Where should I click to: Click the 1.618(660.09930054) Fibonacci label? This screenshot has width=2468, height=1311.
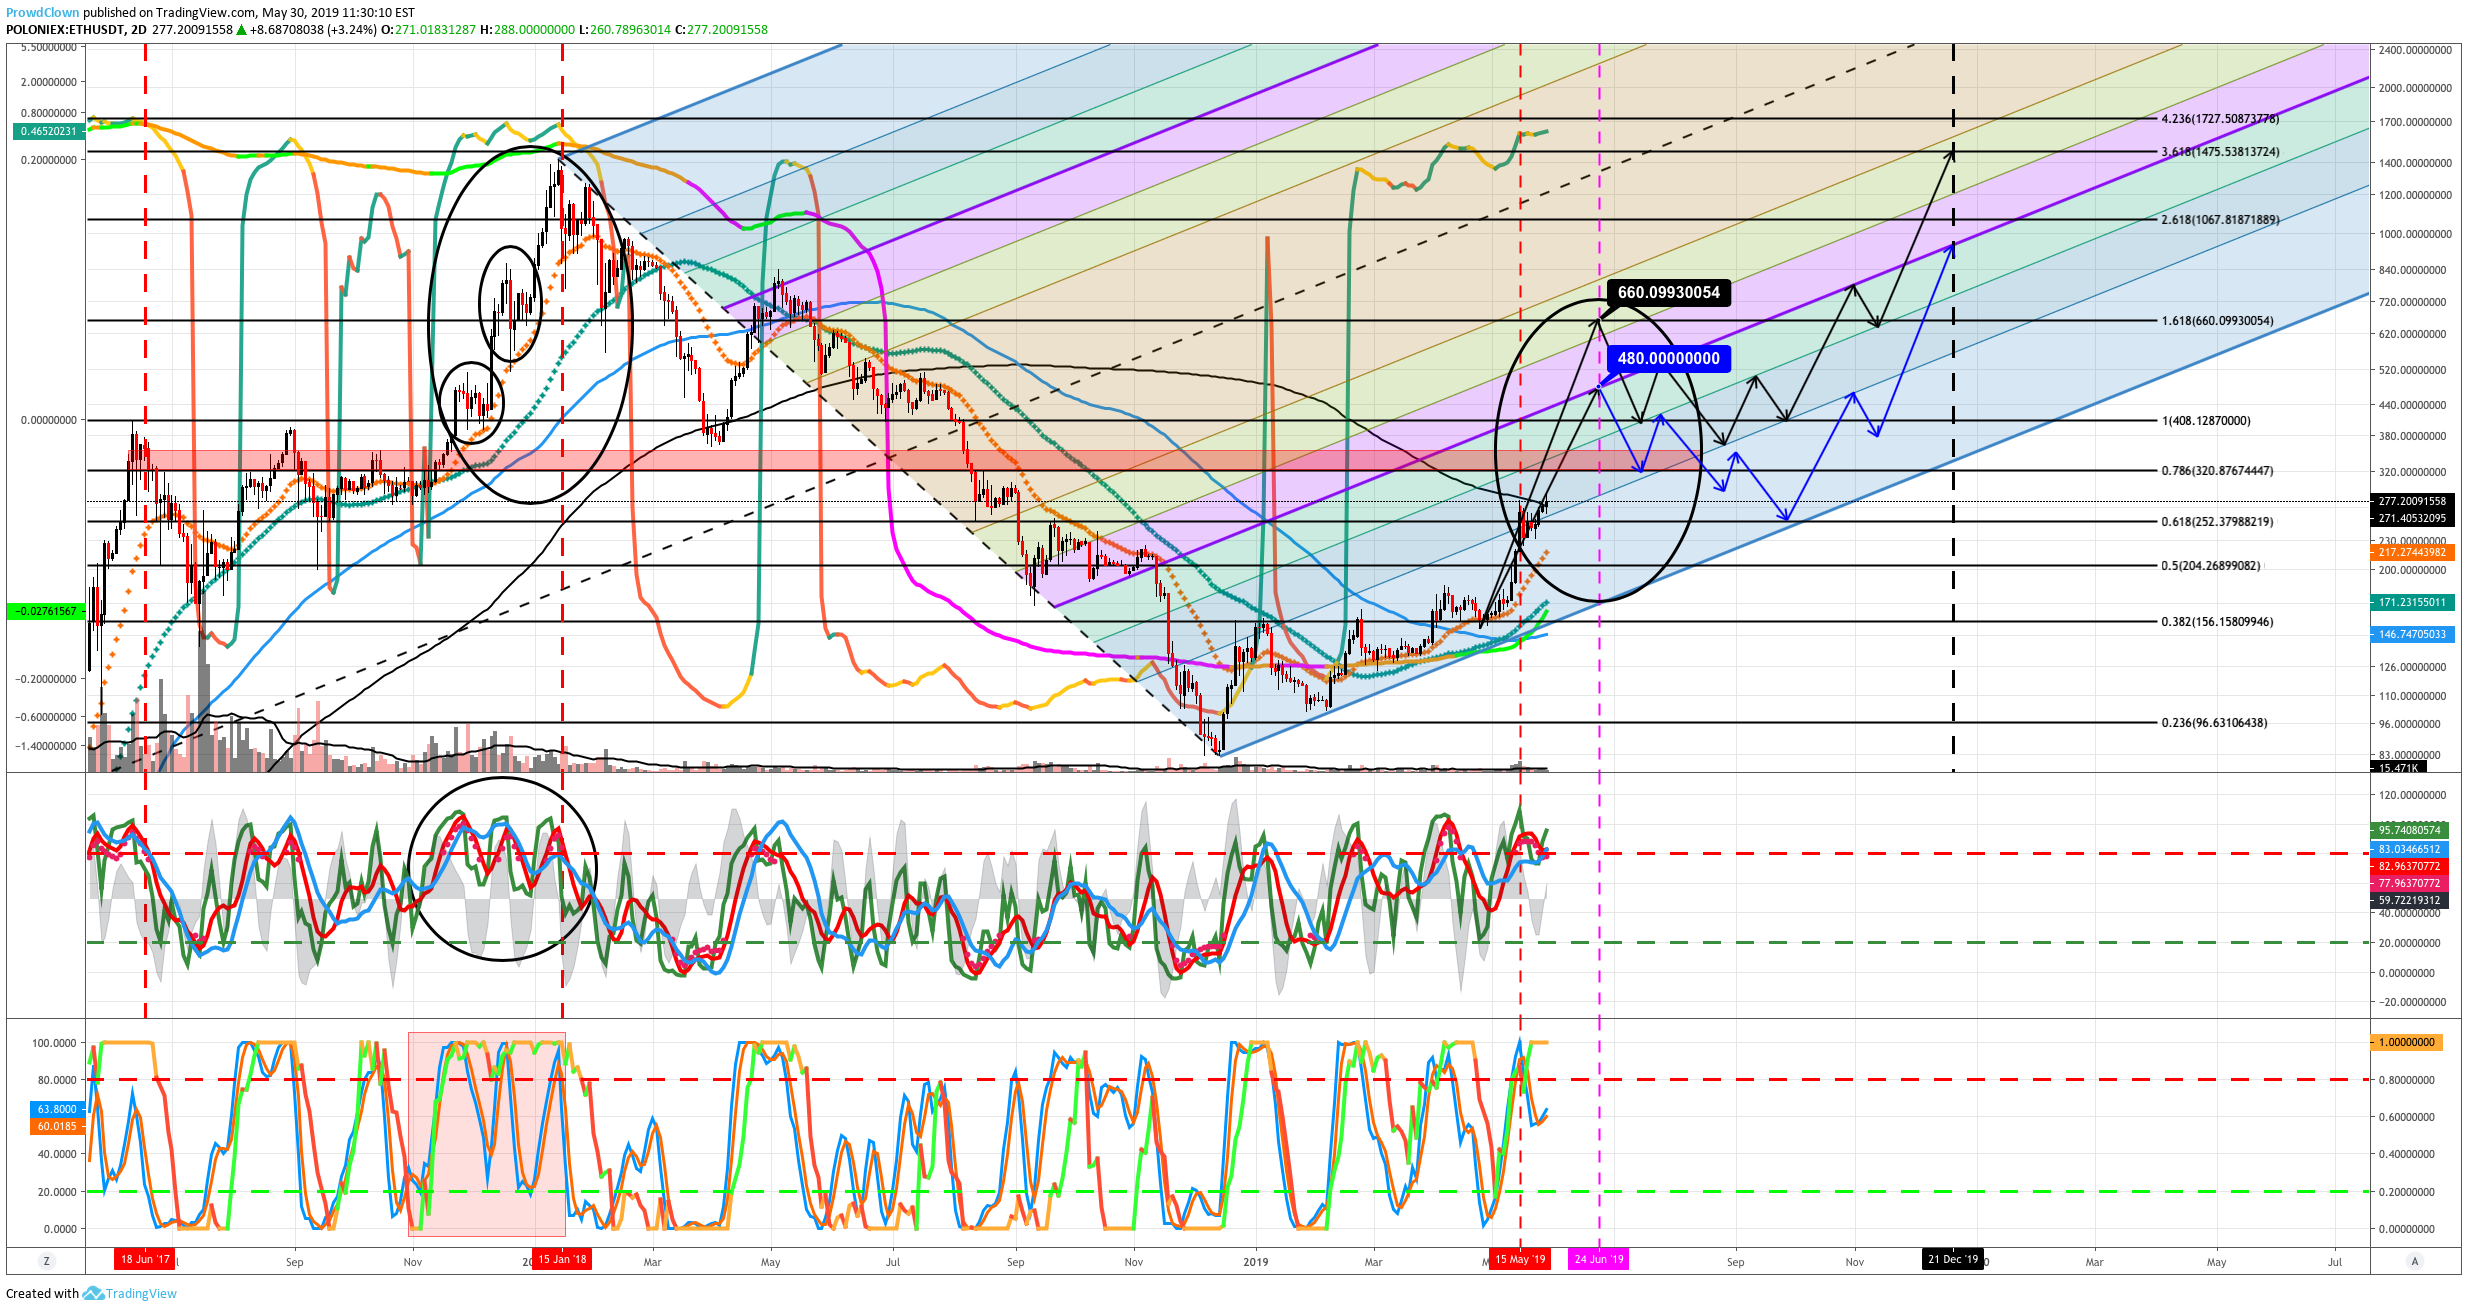tap(2217, 321)
